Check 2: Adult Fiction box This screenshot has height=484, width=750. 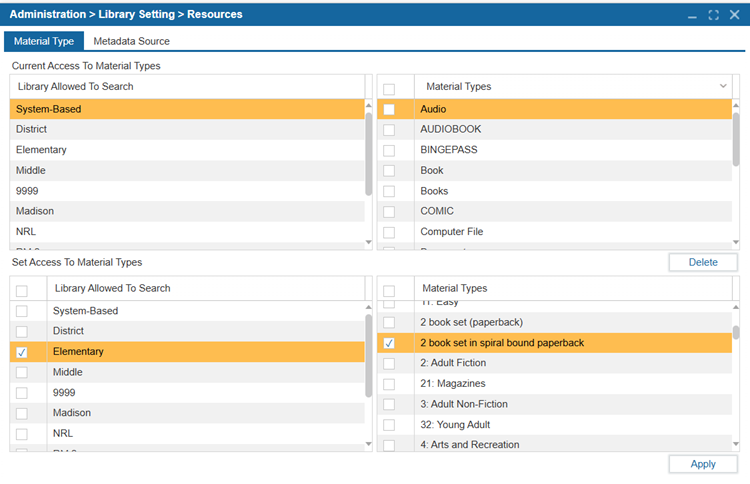[389, 363]
